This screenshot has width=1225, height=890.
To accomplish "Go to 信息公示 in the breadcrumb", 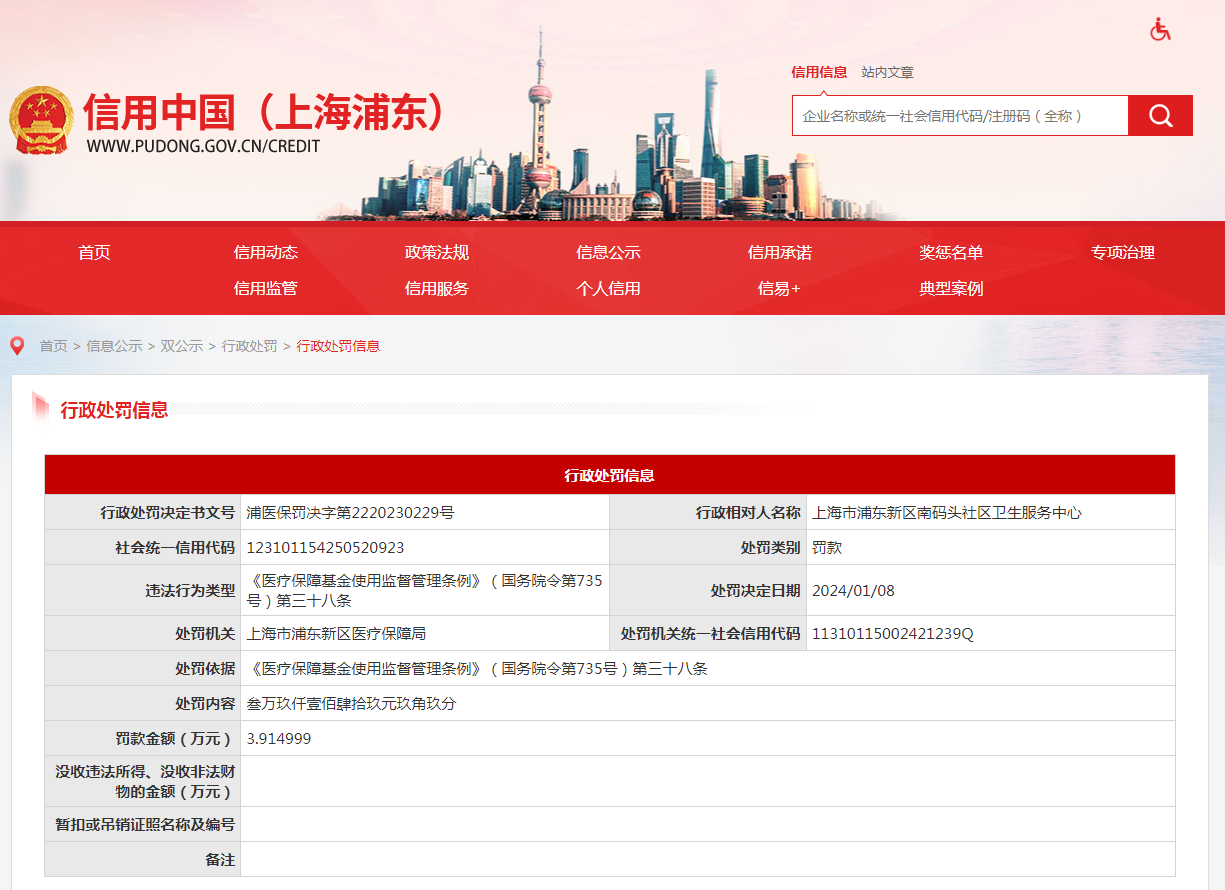I will pyautogui.click(x=114, y=346).
